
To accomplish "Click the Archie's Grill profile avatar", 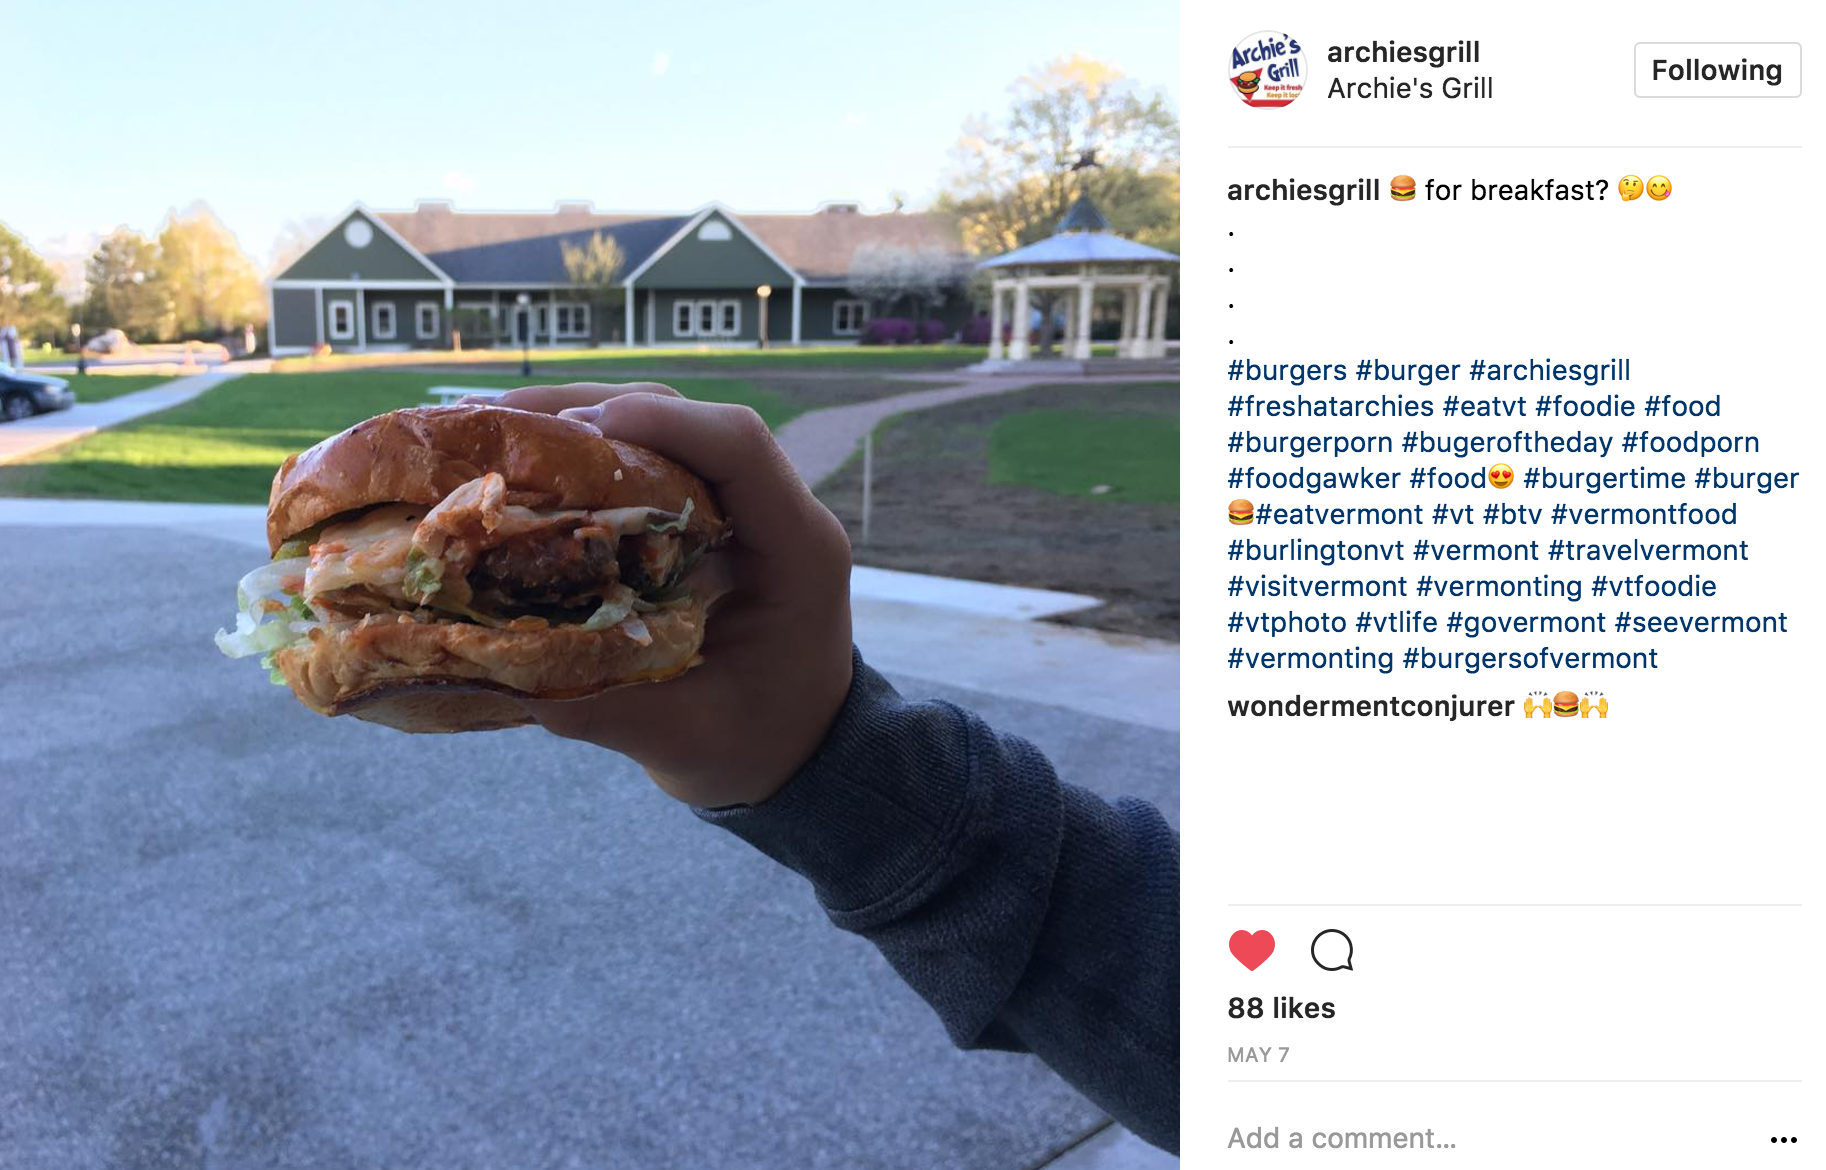I will [1267, 69].
